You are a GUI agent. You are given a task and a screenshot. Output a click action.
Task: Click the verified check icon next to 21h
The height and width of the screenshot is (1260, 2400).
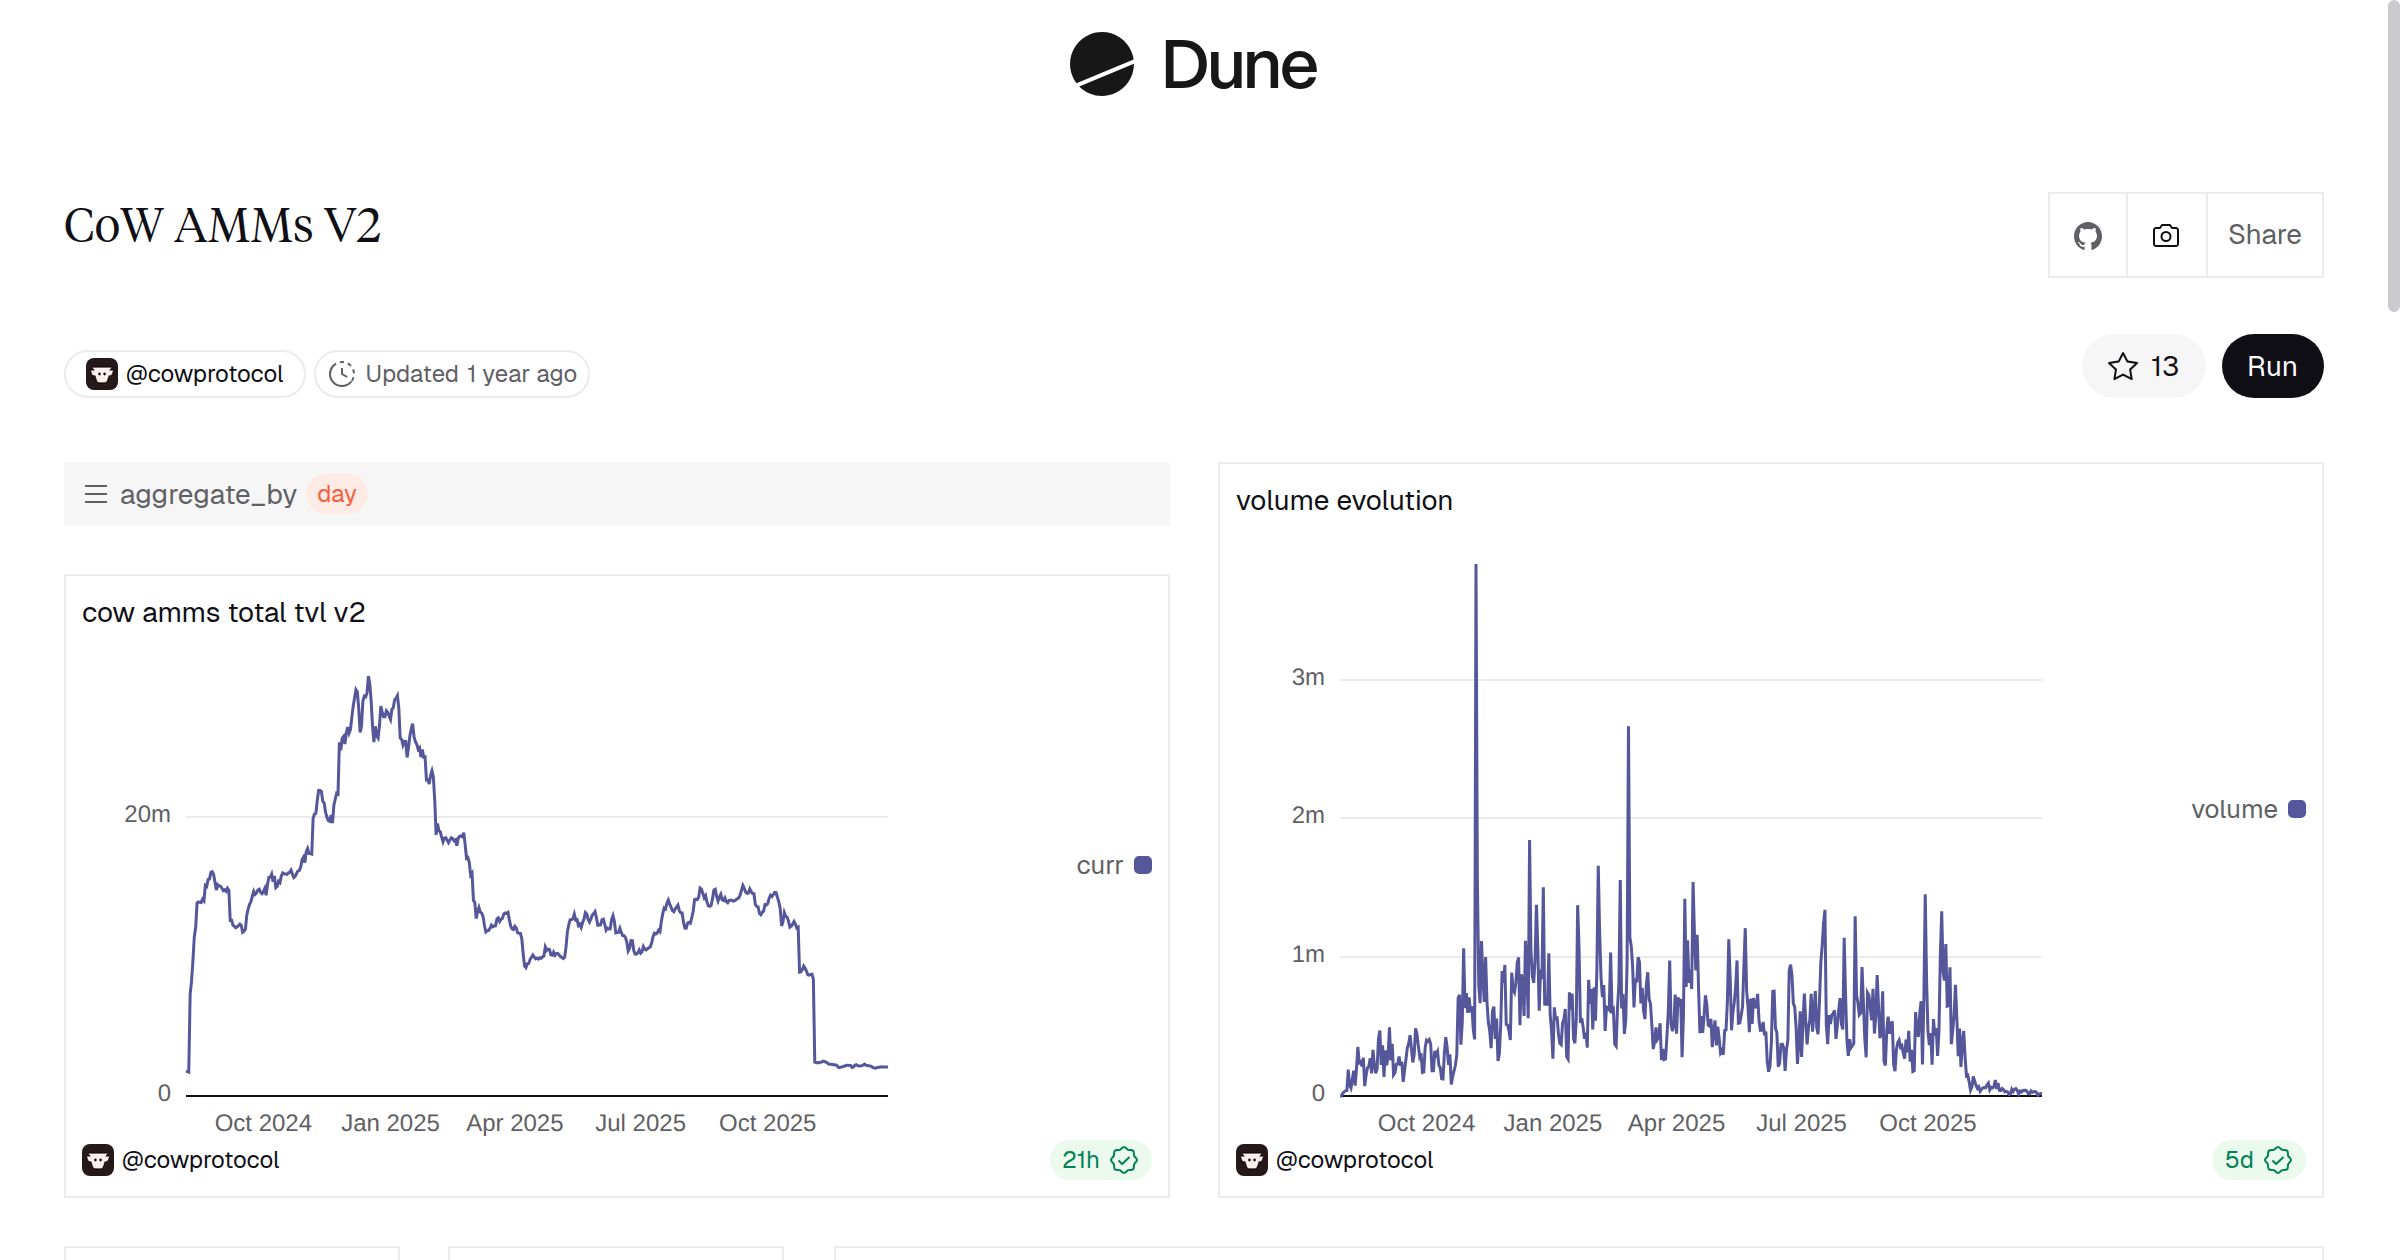pyautogui.click(x=1125, y=1160)
